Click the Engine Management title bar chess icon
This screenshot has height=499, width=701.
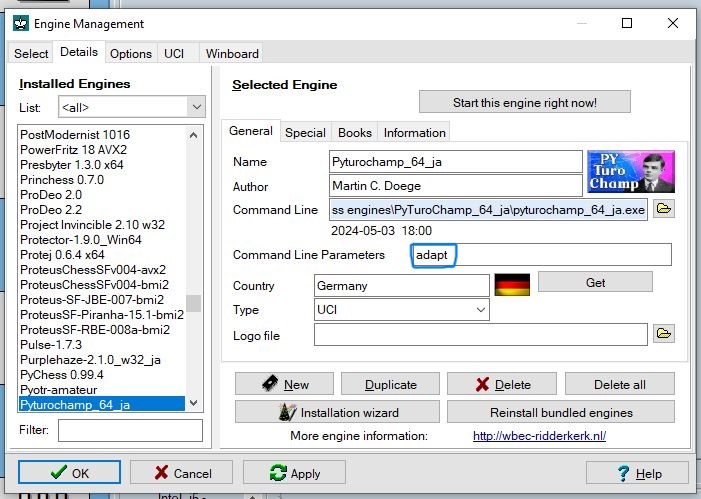pyautogui.click(x=21, y=23)
